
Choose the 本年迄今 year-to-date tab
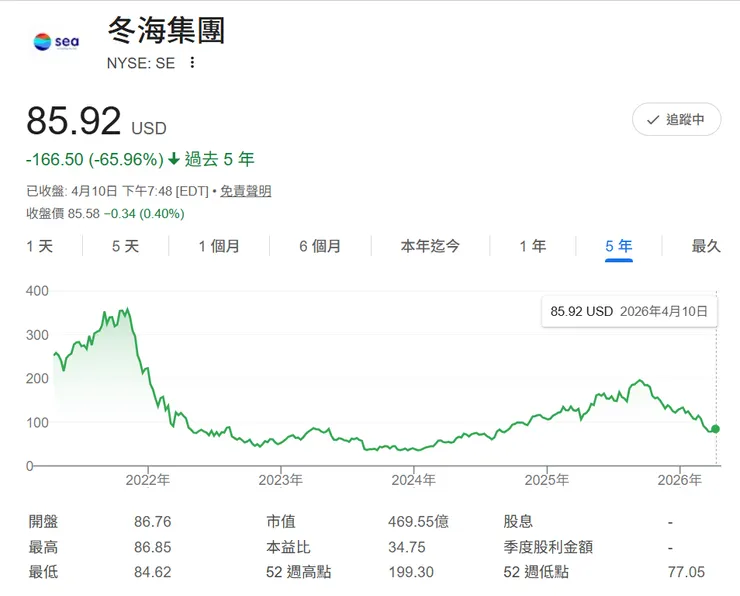[x=430, y=246]
